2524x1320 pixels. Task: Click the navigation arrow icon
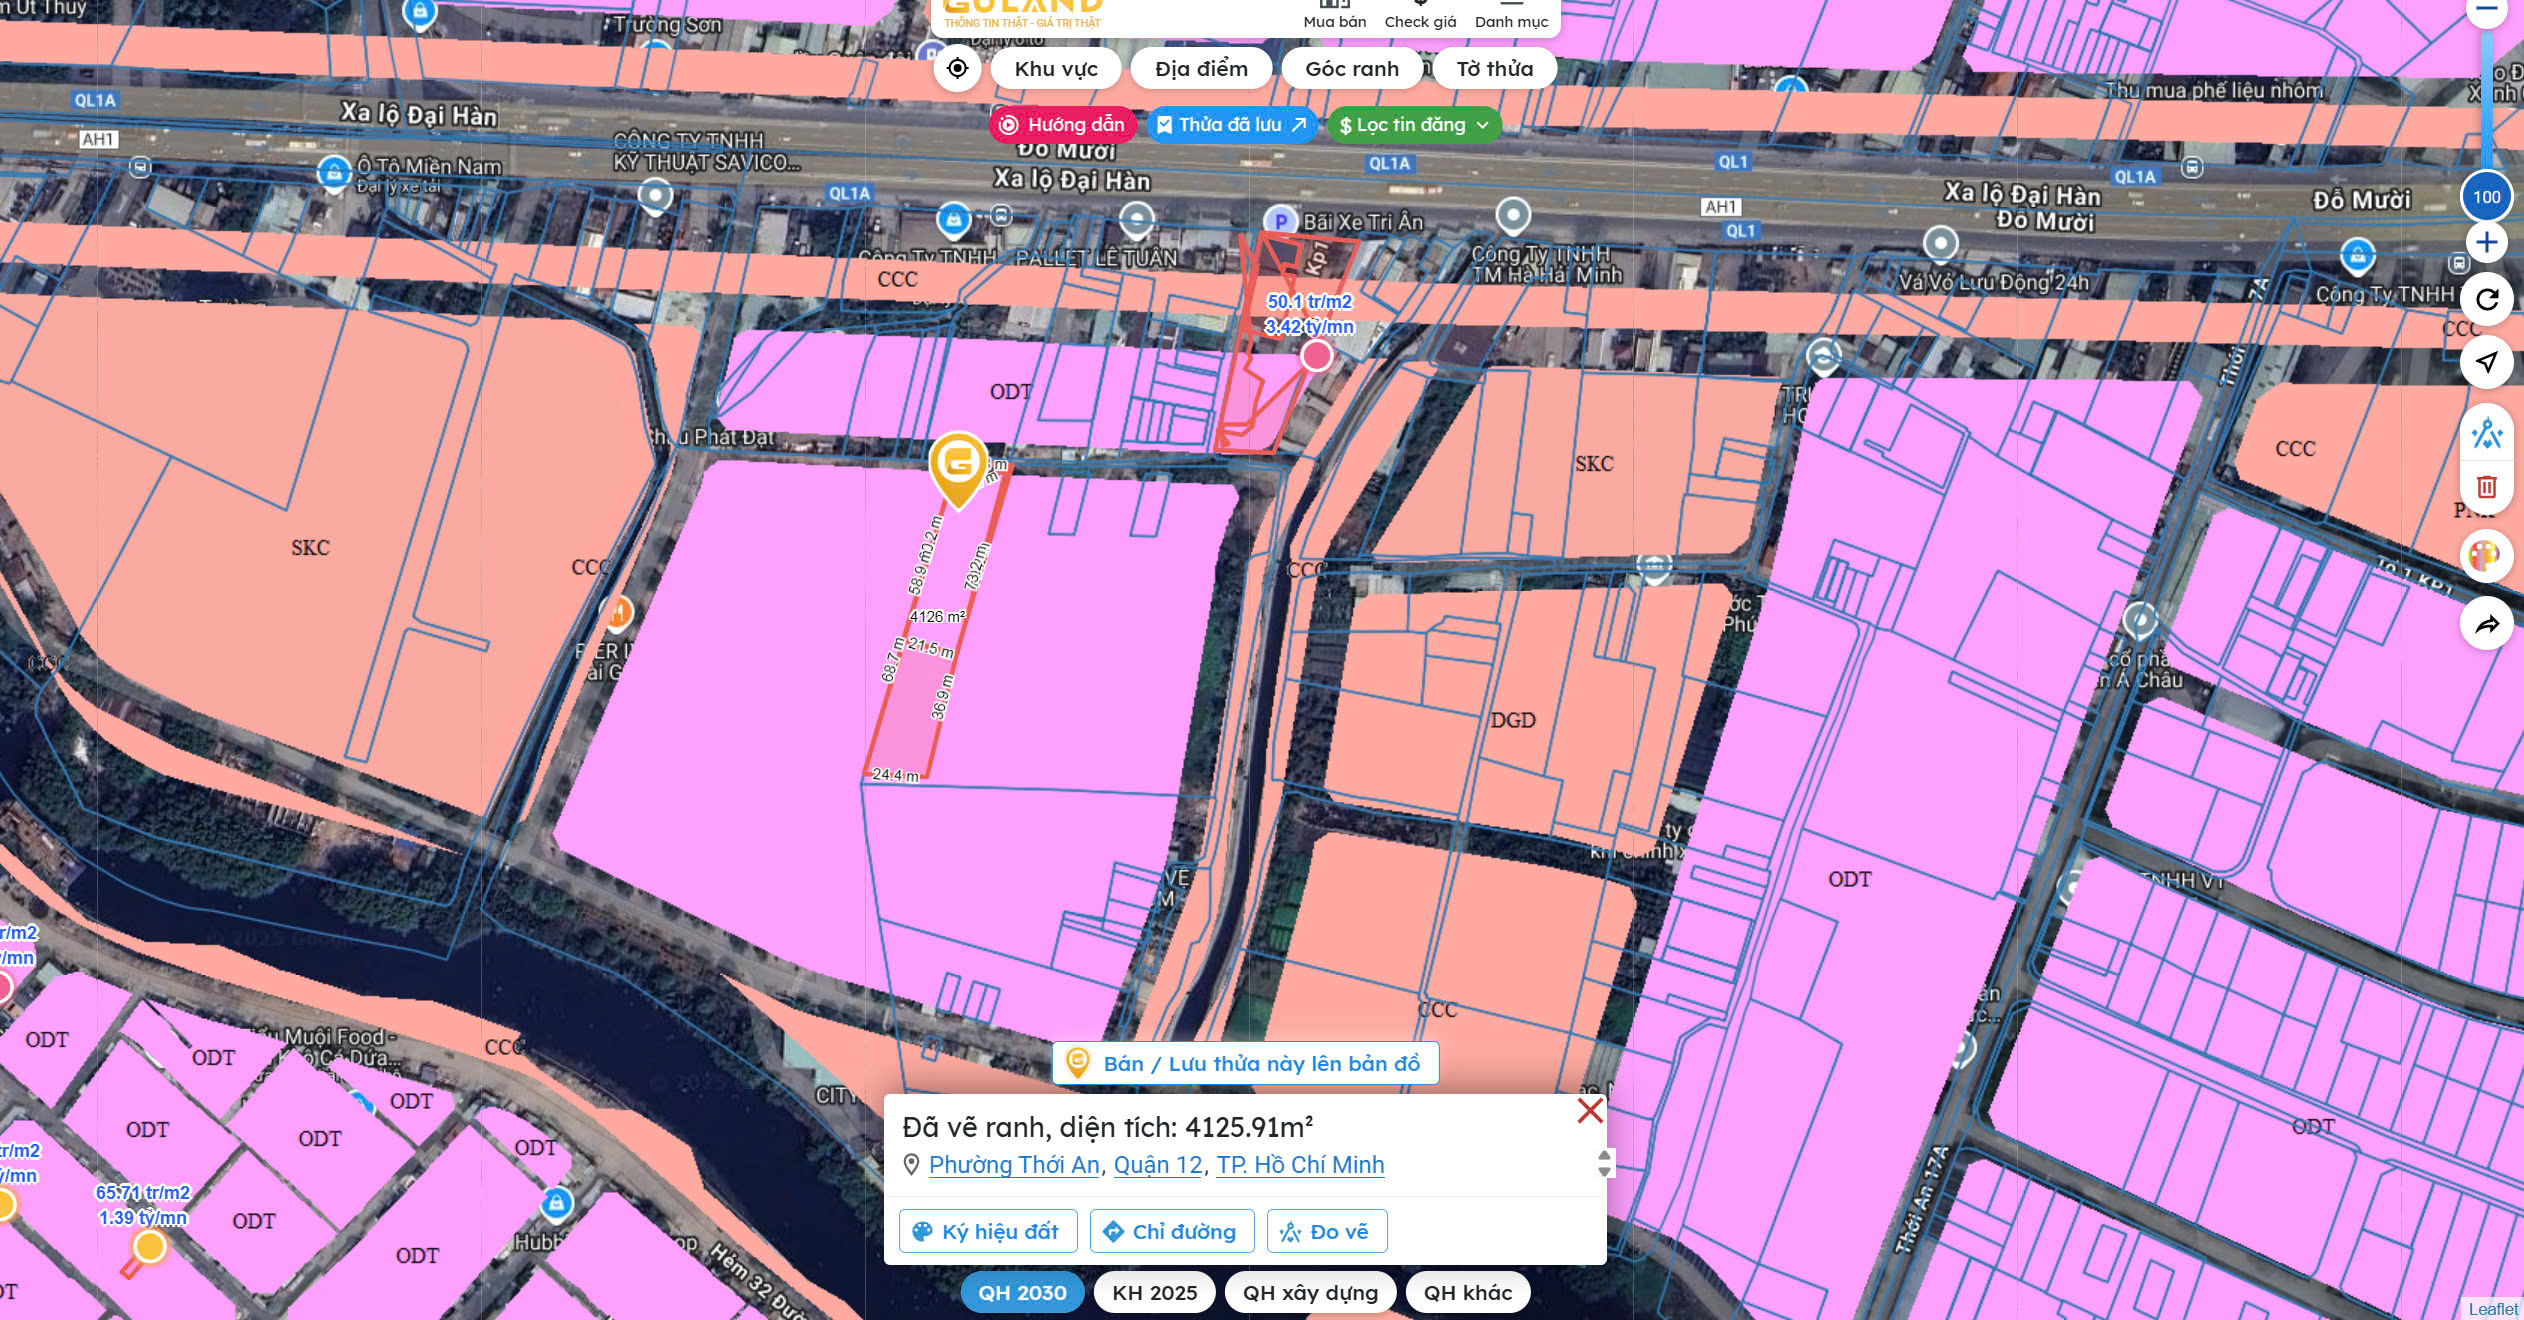[2486, 362]
